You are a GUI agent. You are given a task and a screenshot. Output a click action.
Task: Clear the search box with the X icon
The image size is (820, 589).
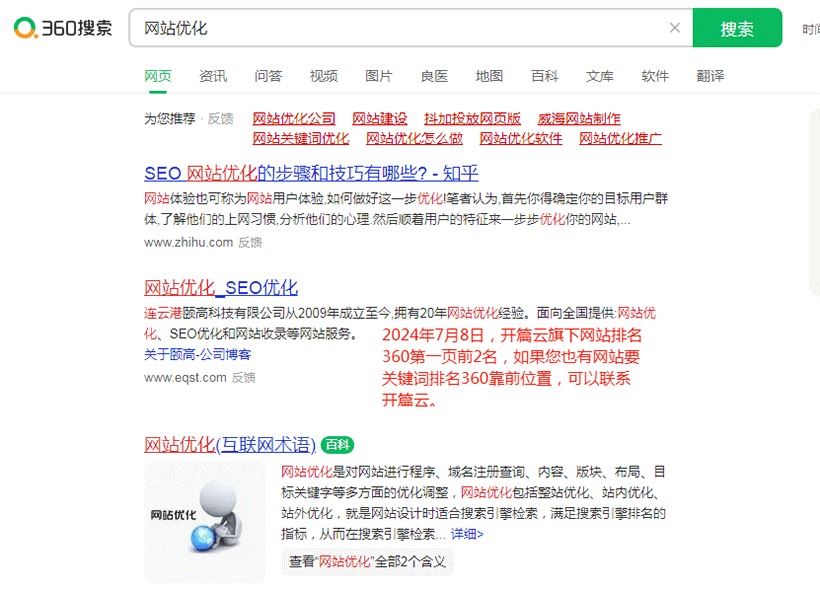point(675,28)
